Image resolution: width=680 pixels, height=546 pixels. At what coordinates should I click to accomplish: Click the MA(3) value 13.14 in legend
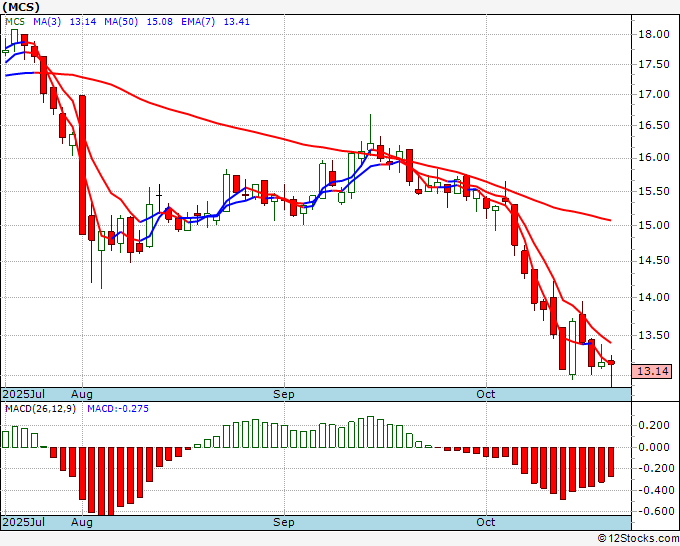point(83,22)
